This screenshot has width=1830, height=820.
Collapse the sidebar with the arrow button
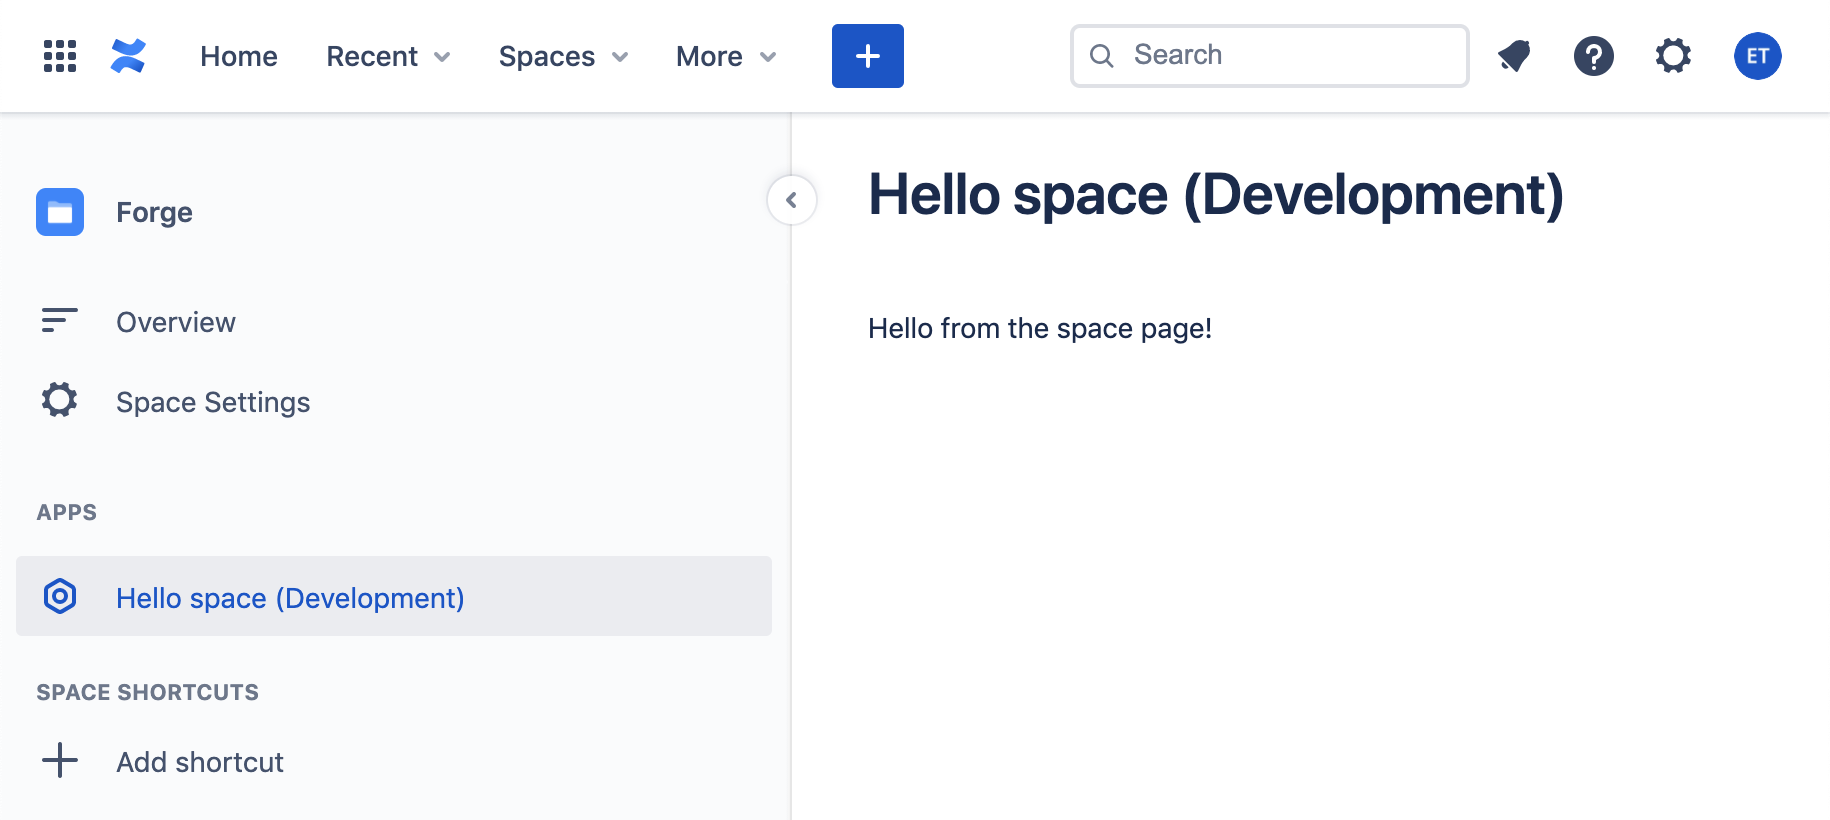coord(791,200)
